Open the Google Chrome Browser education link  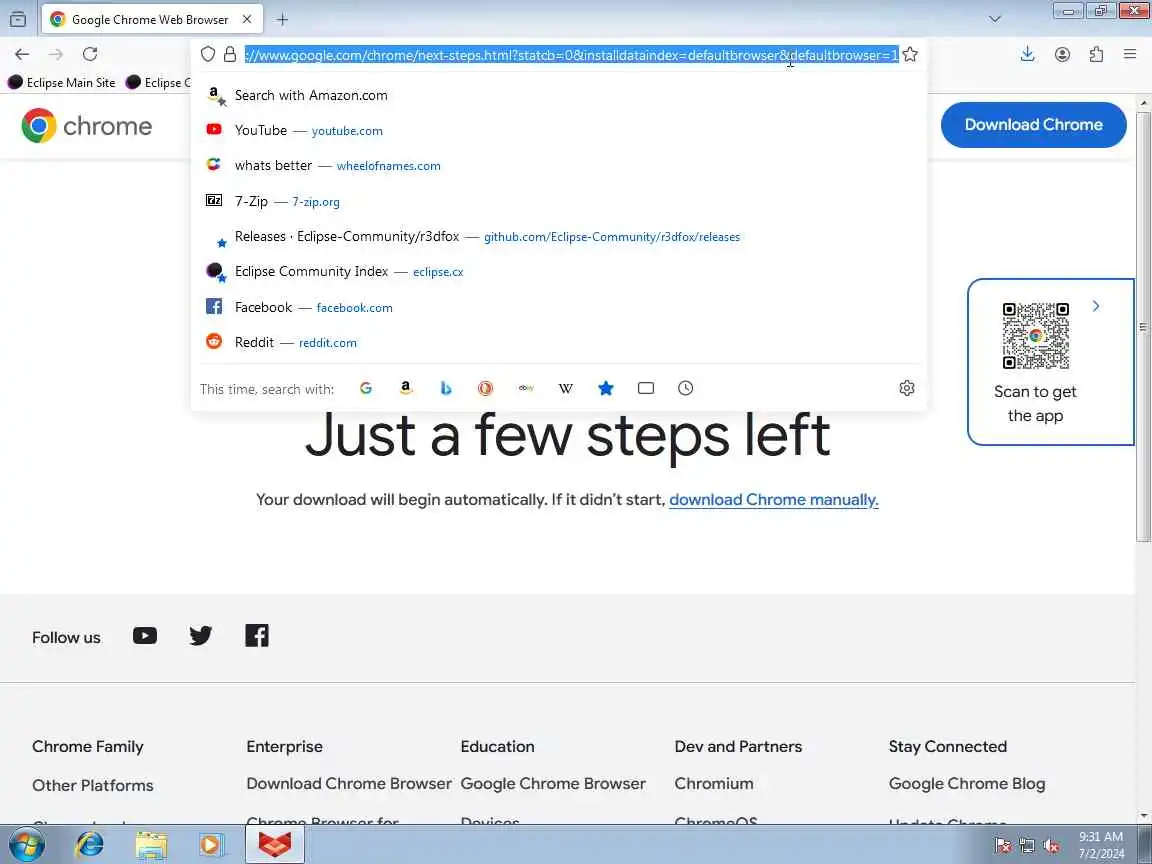[x=553, y=784]
